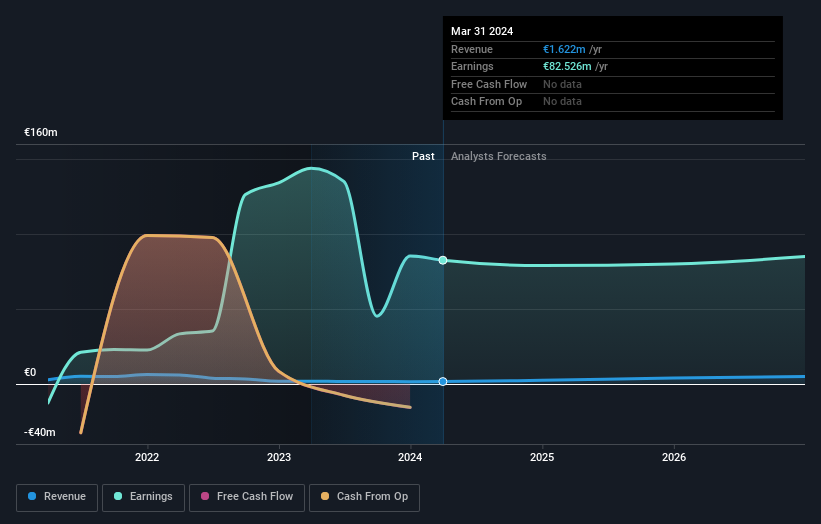Select the 2022 x-axis label
This screenshot has height=524, width=821.
point(147,457)
